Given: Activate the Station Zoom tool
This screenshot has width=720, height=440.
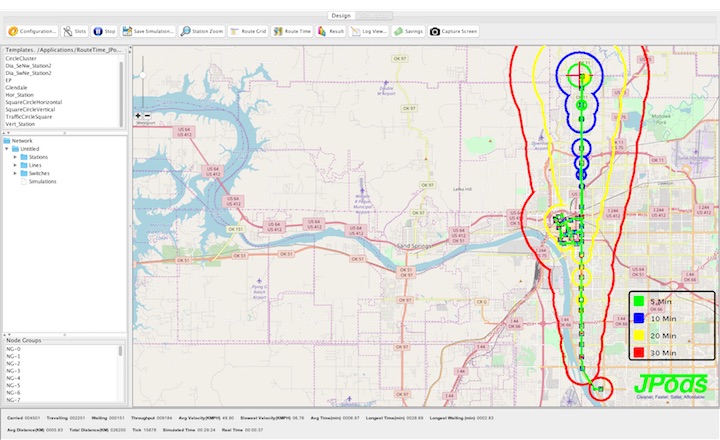Looking at the screenshot, I should coord(202,31).
